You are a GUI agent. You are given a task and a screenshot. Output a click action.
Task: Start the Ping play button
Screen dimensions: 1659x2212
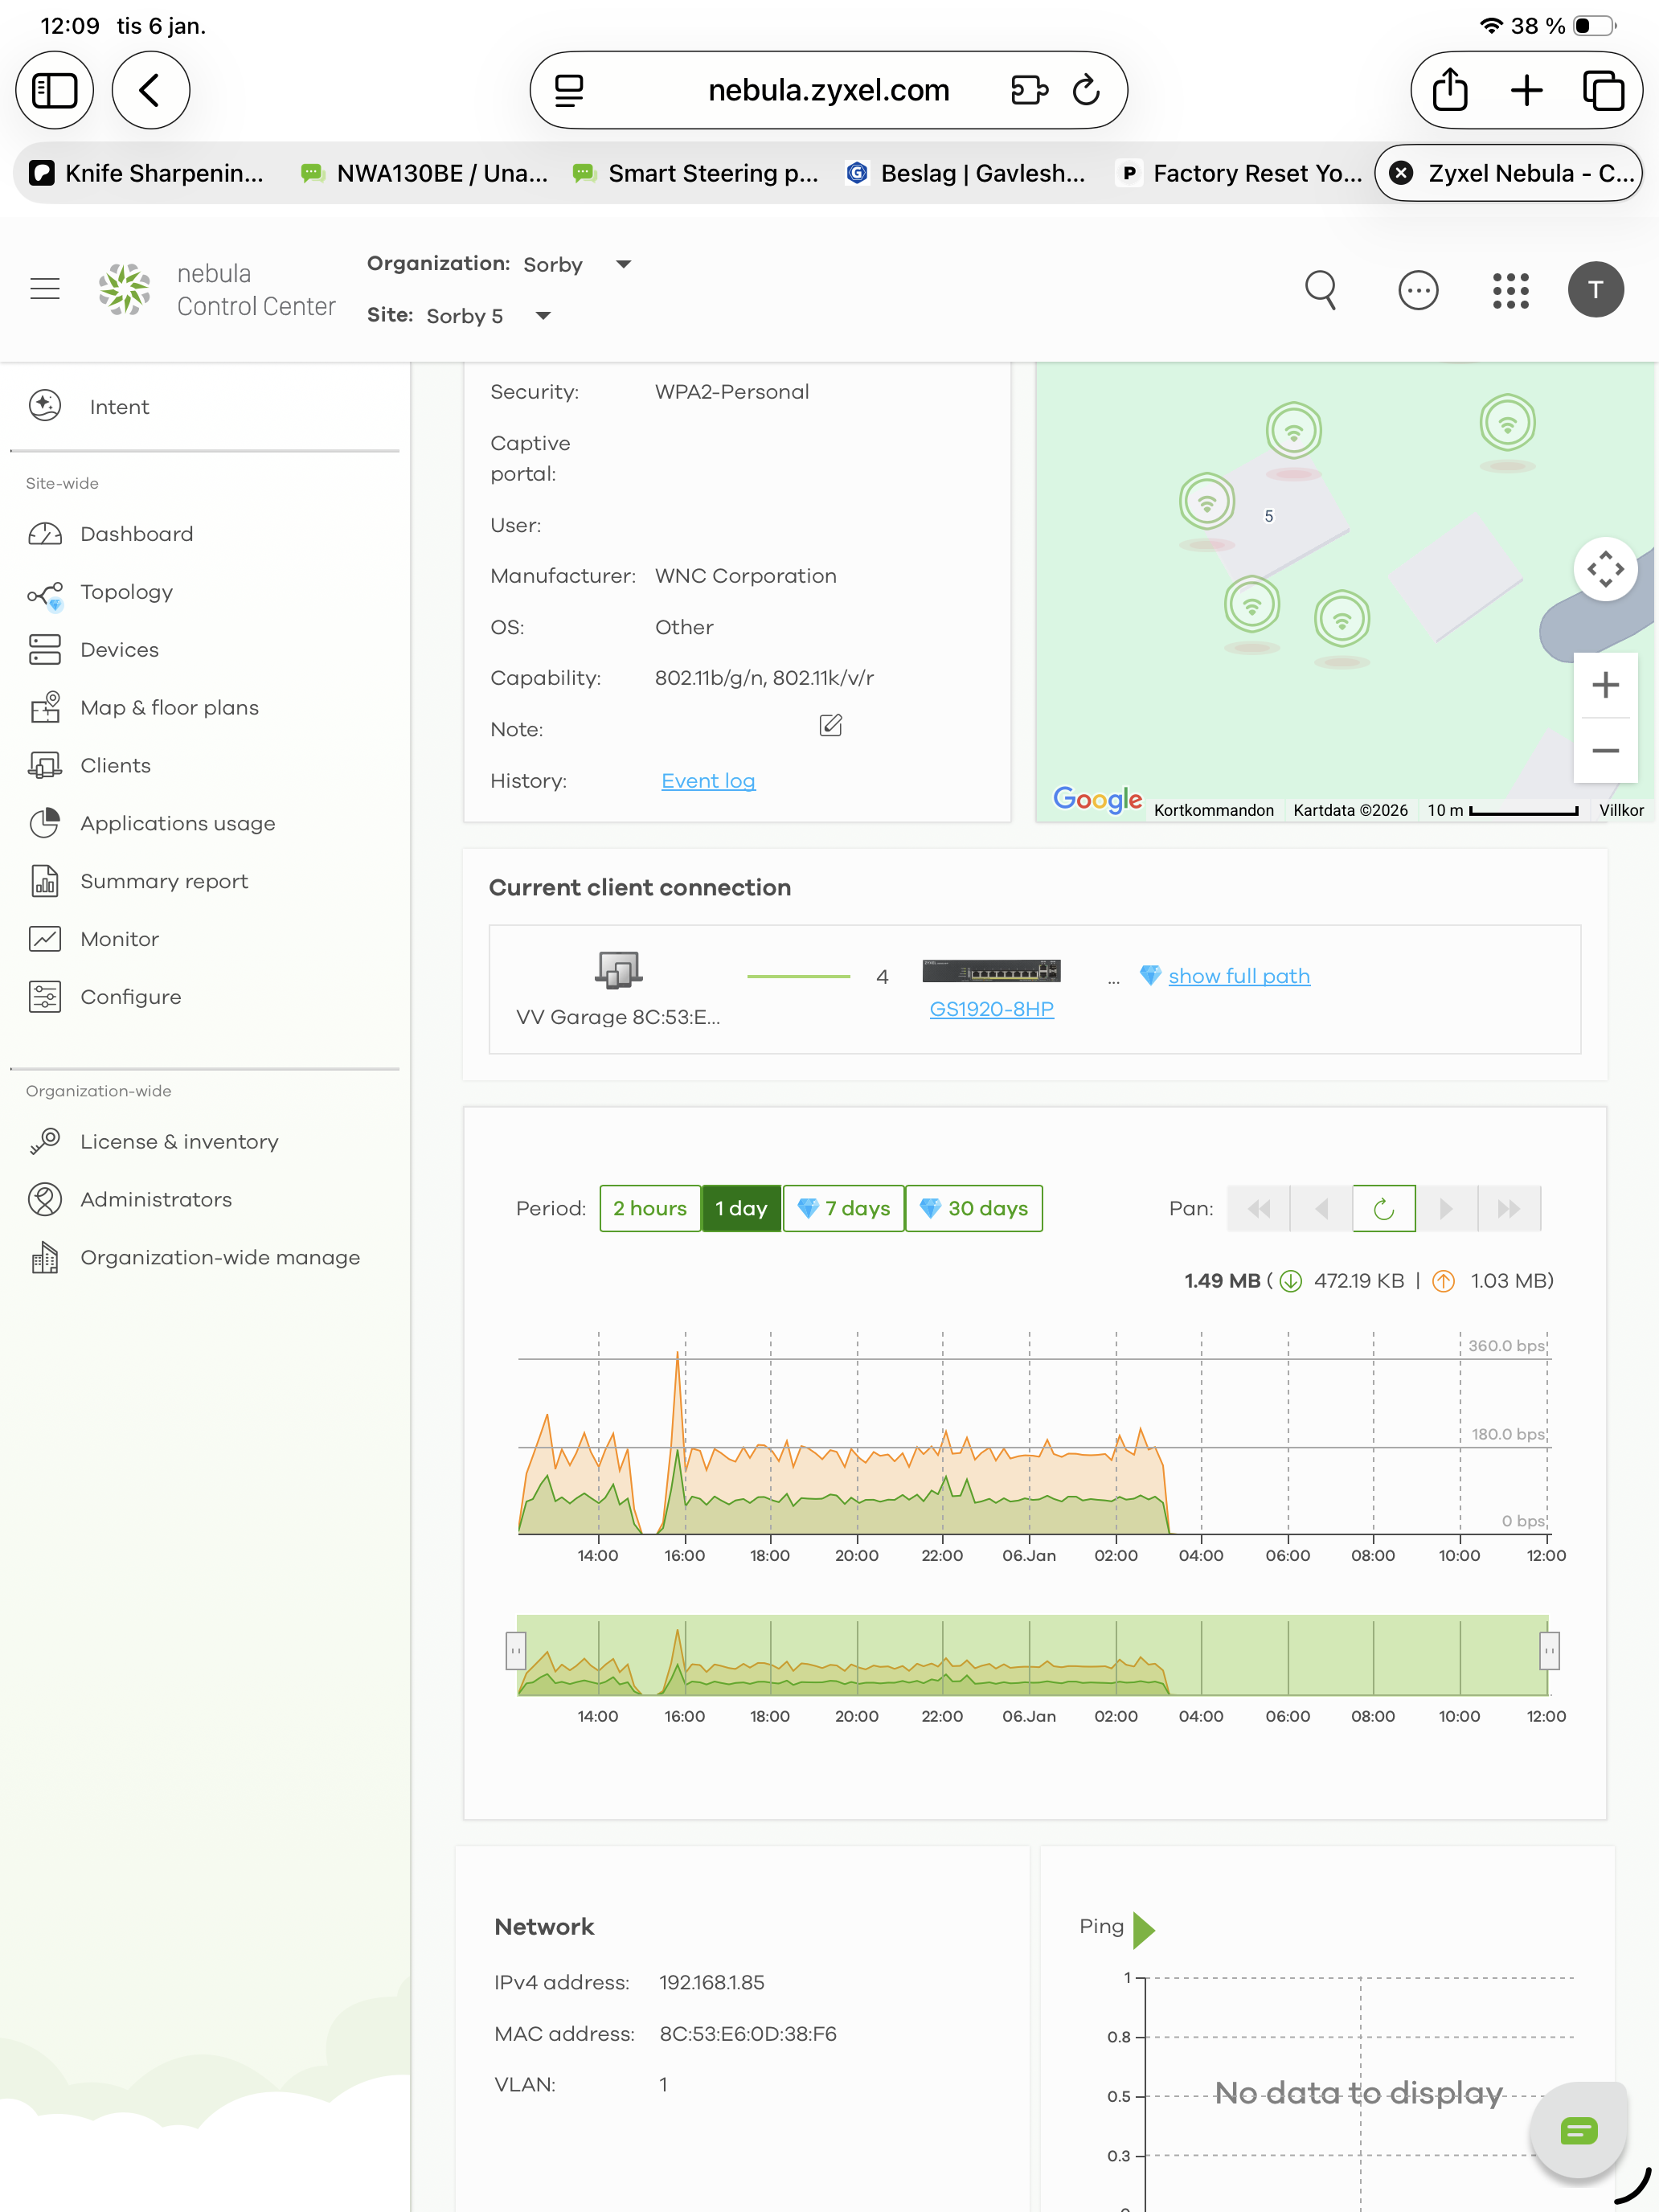pos(1144,1929)
